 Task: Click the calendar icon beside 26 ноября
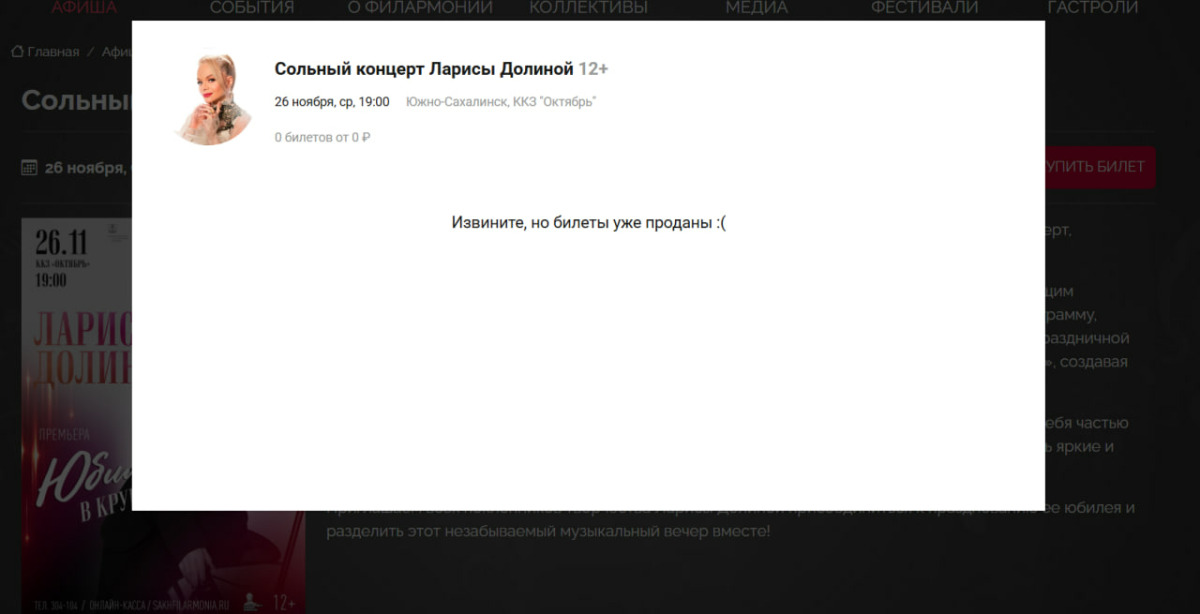coord(29,167)
